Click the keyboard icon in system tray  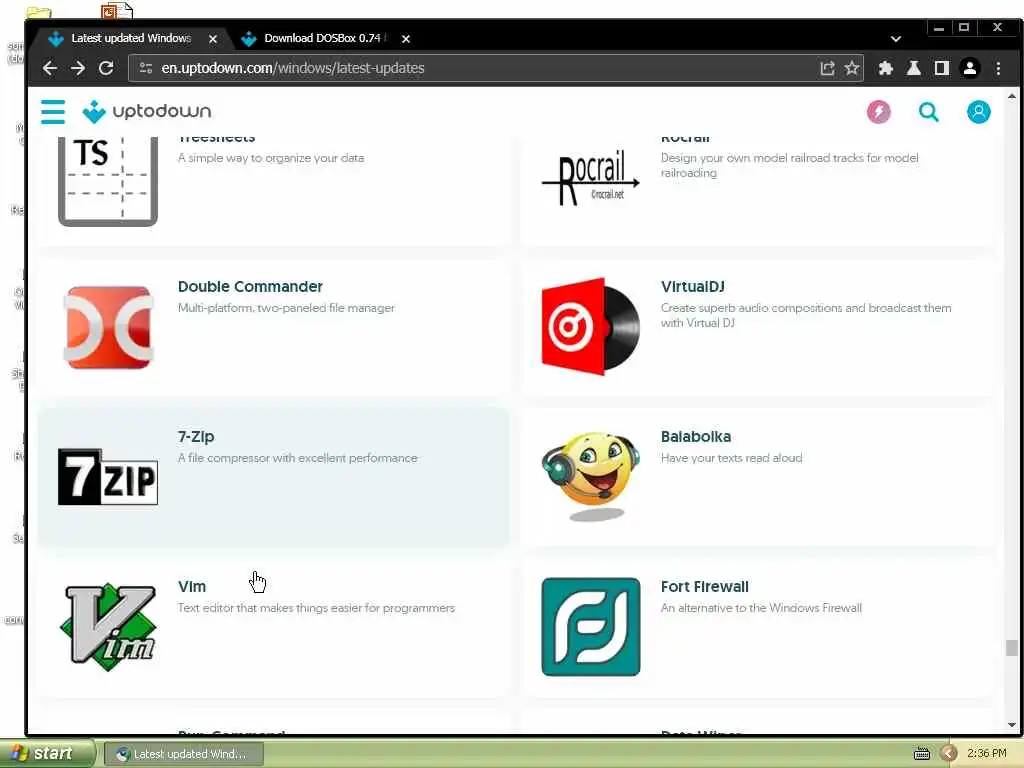921,754
